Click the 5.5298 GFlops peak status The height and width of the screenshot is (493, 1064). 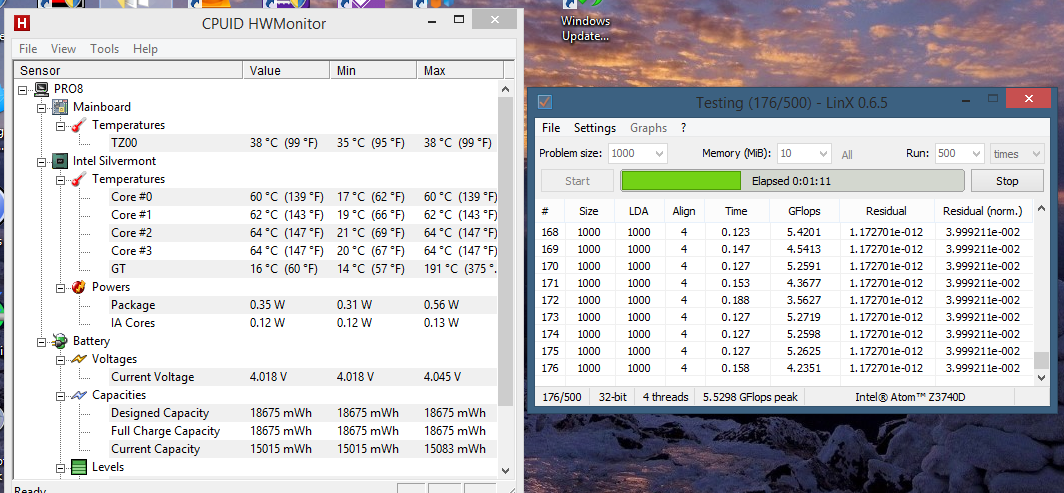(x=751, y=397)
